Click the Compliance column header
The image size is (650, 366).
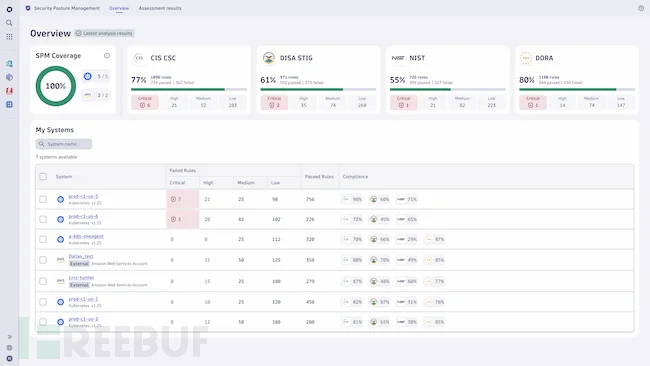pyautogui.click(x=355, y=177)
